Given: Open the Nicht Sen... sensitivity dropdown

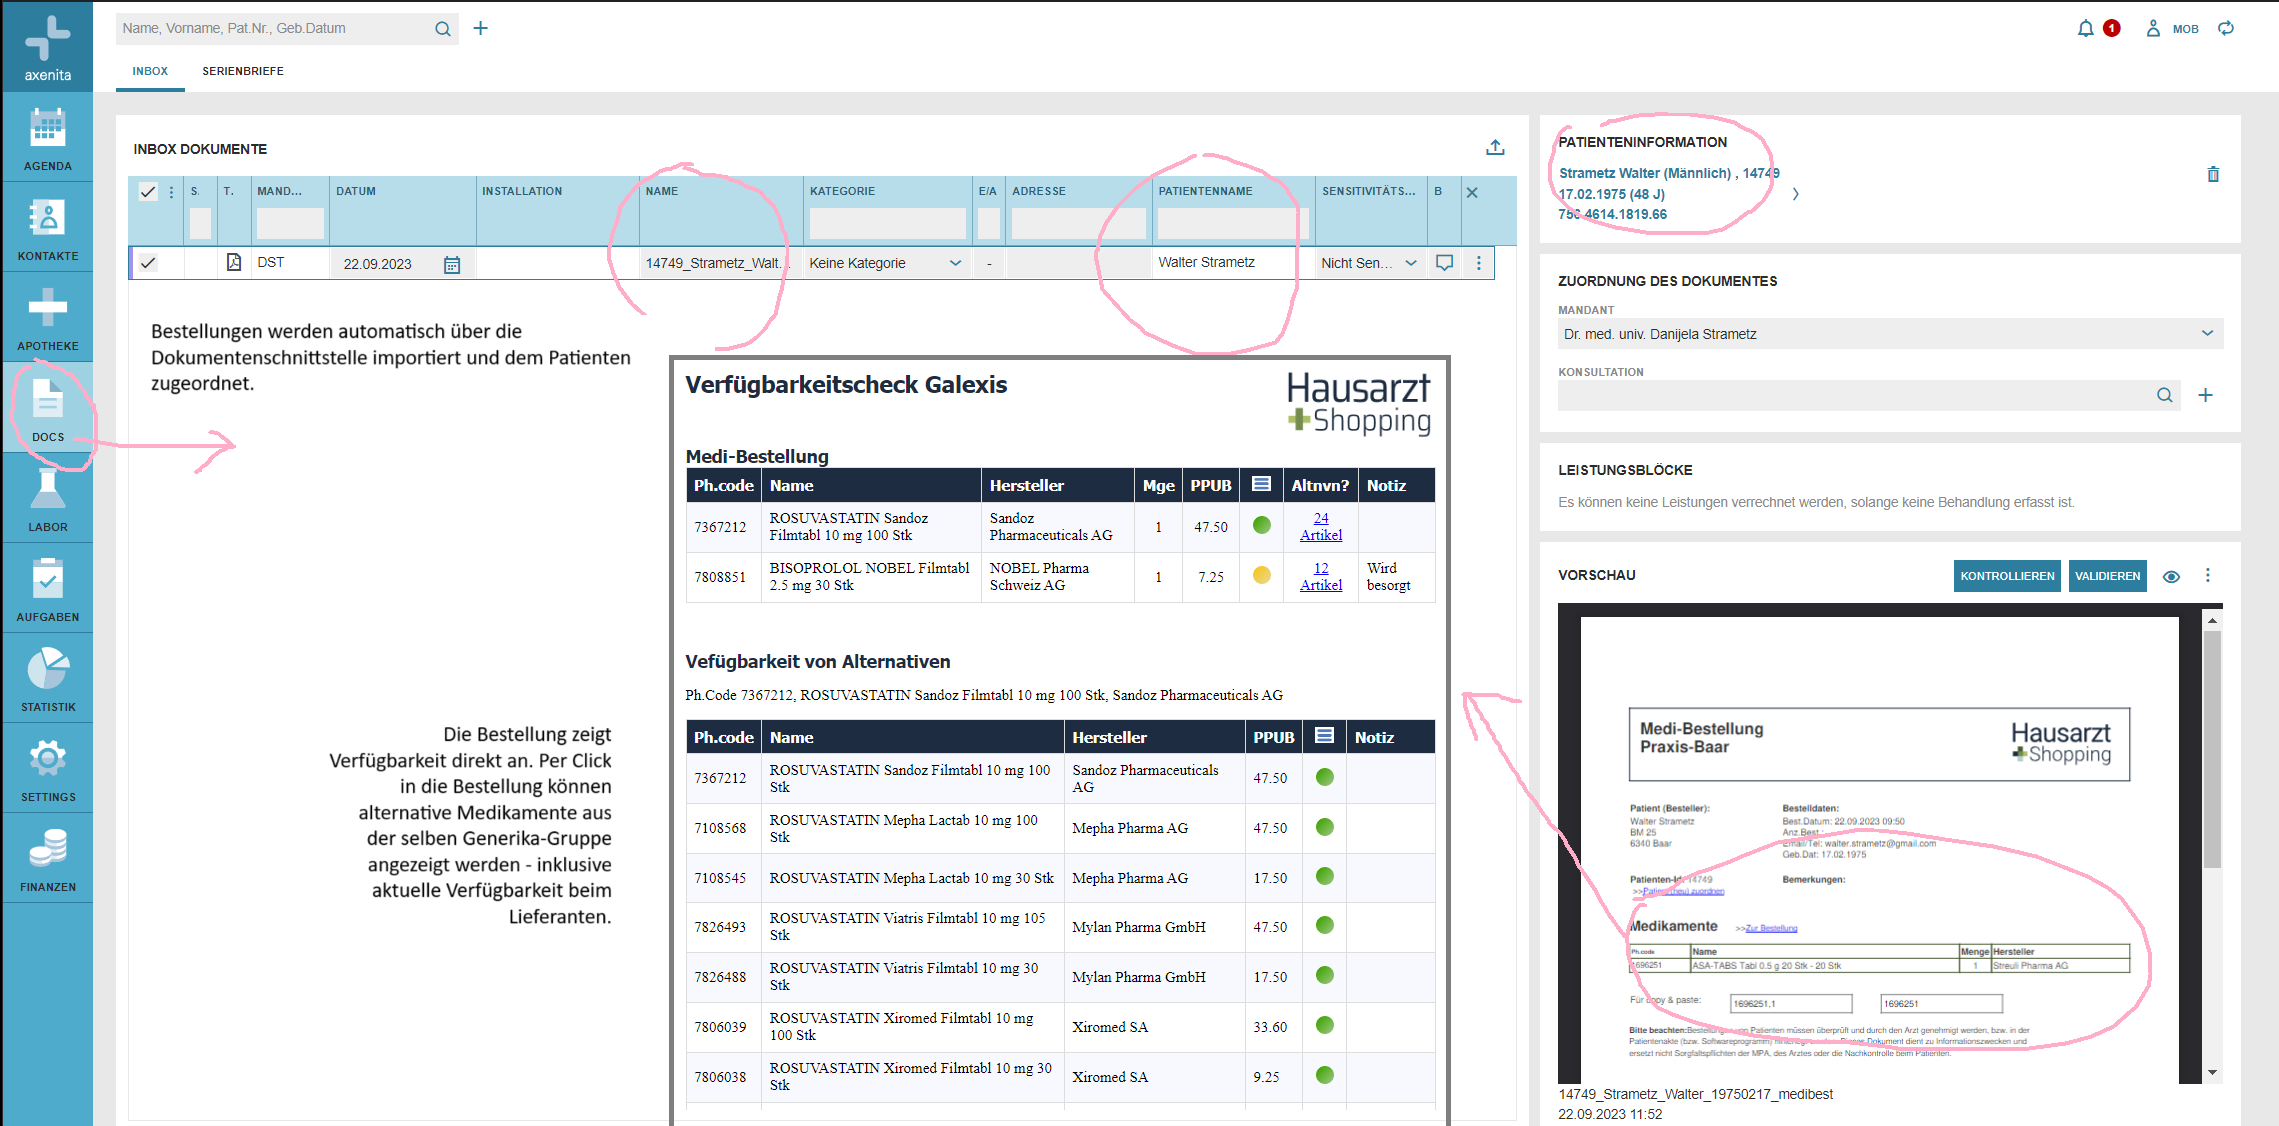Looking at the screenshot, I should point(1368,263).
